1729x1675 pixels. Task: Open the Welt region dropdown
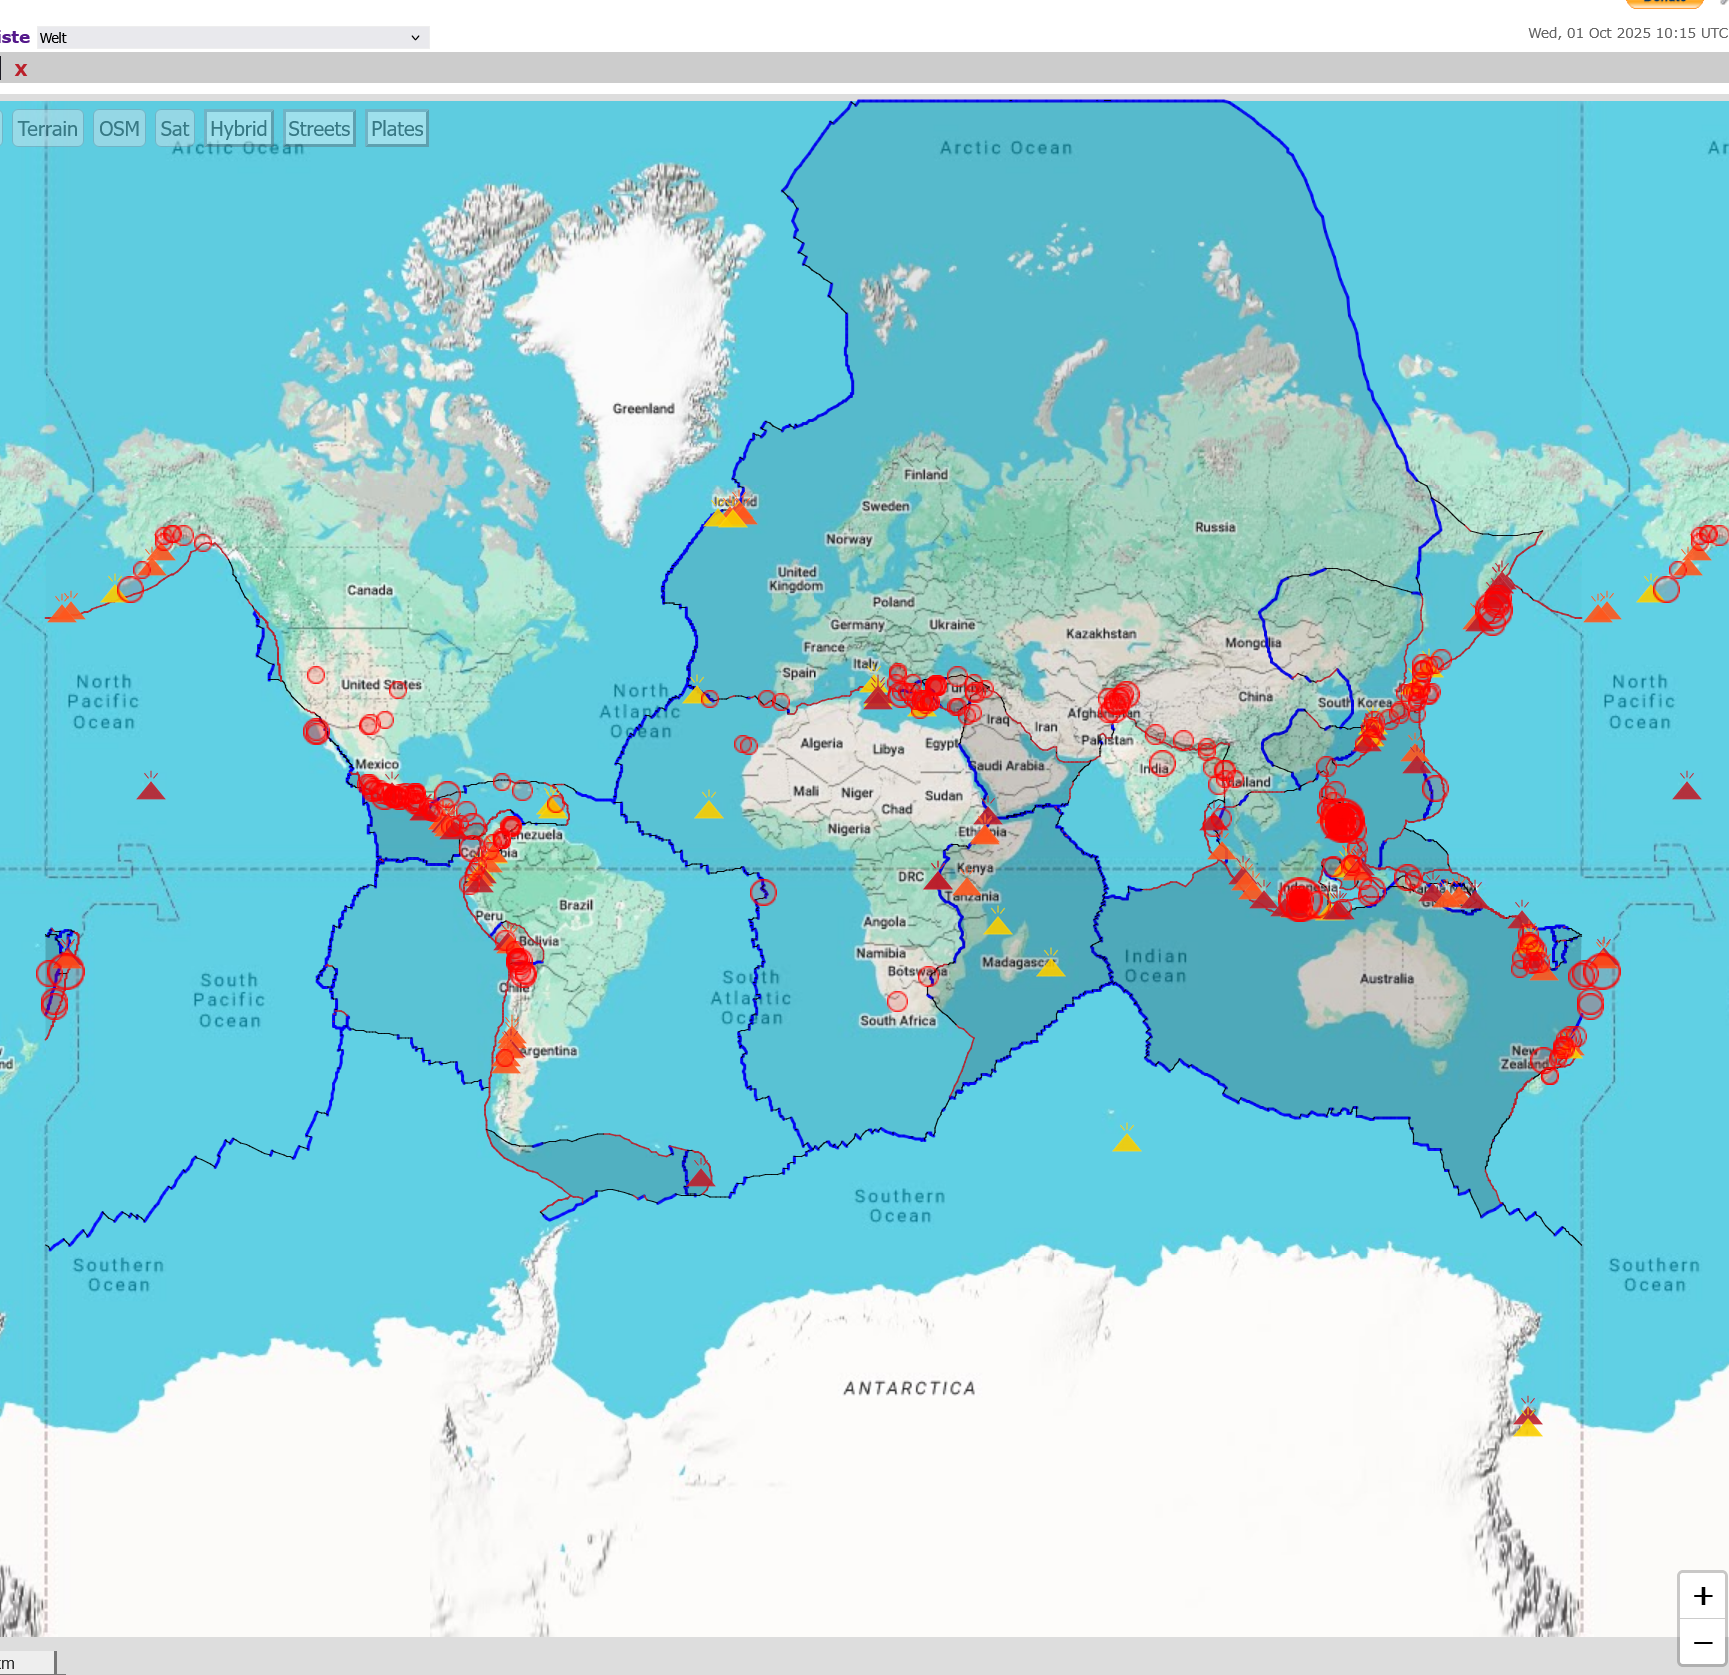click(x=232, y=38)
